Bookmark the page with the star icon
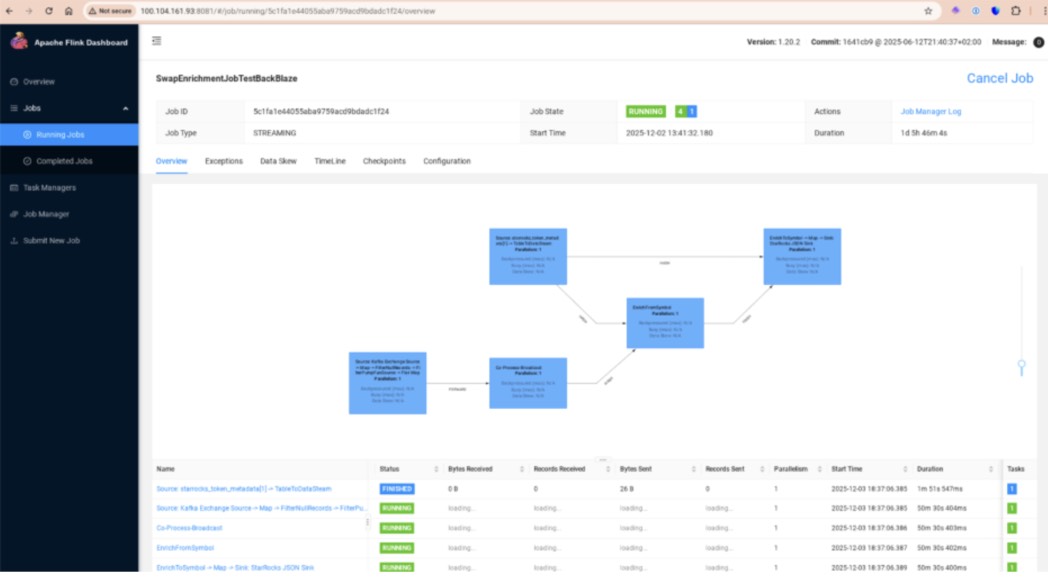The height and width of the screenshot is (577, 1048). (x=928, y=11)
